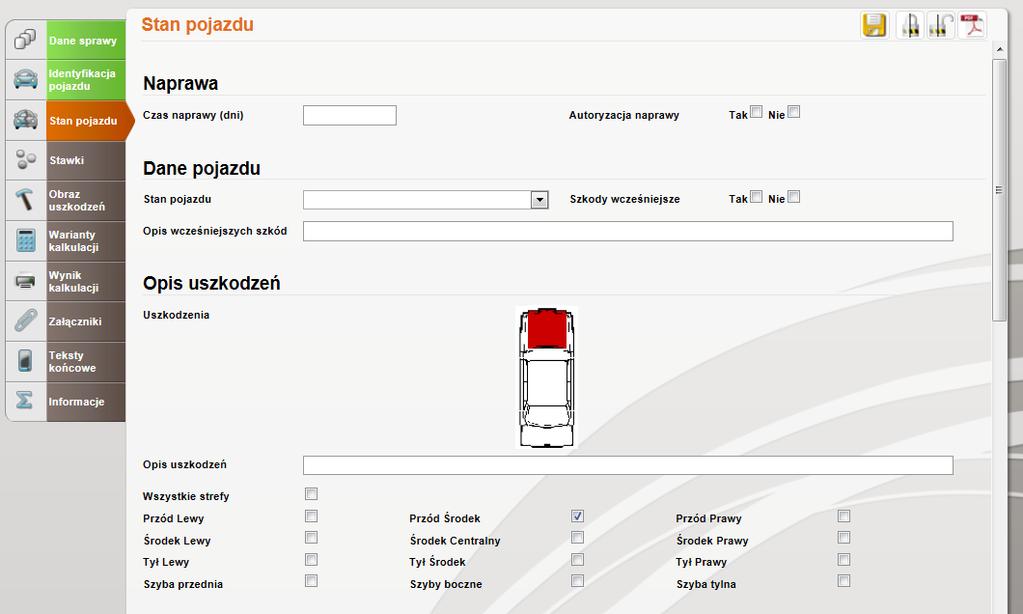Open Załączniki via the paperclip icon
Screen dimensions: 1023x614
tap(25, 321)
